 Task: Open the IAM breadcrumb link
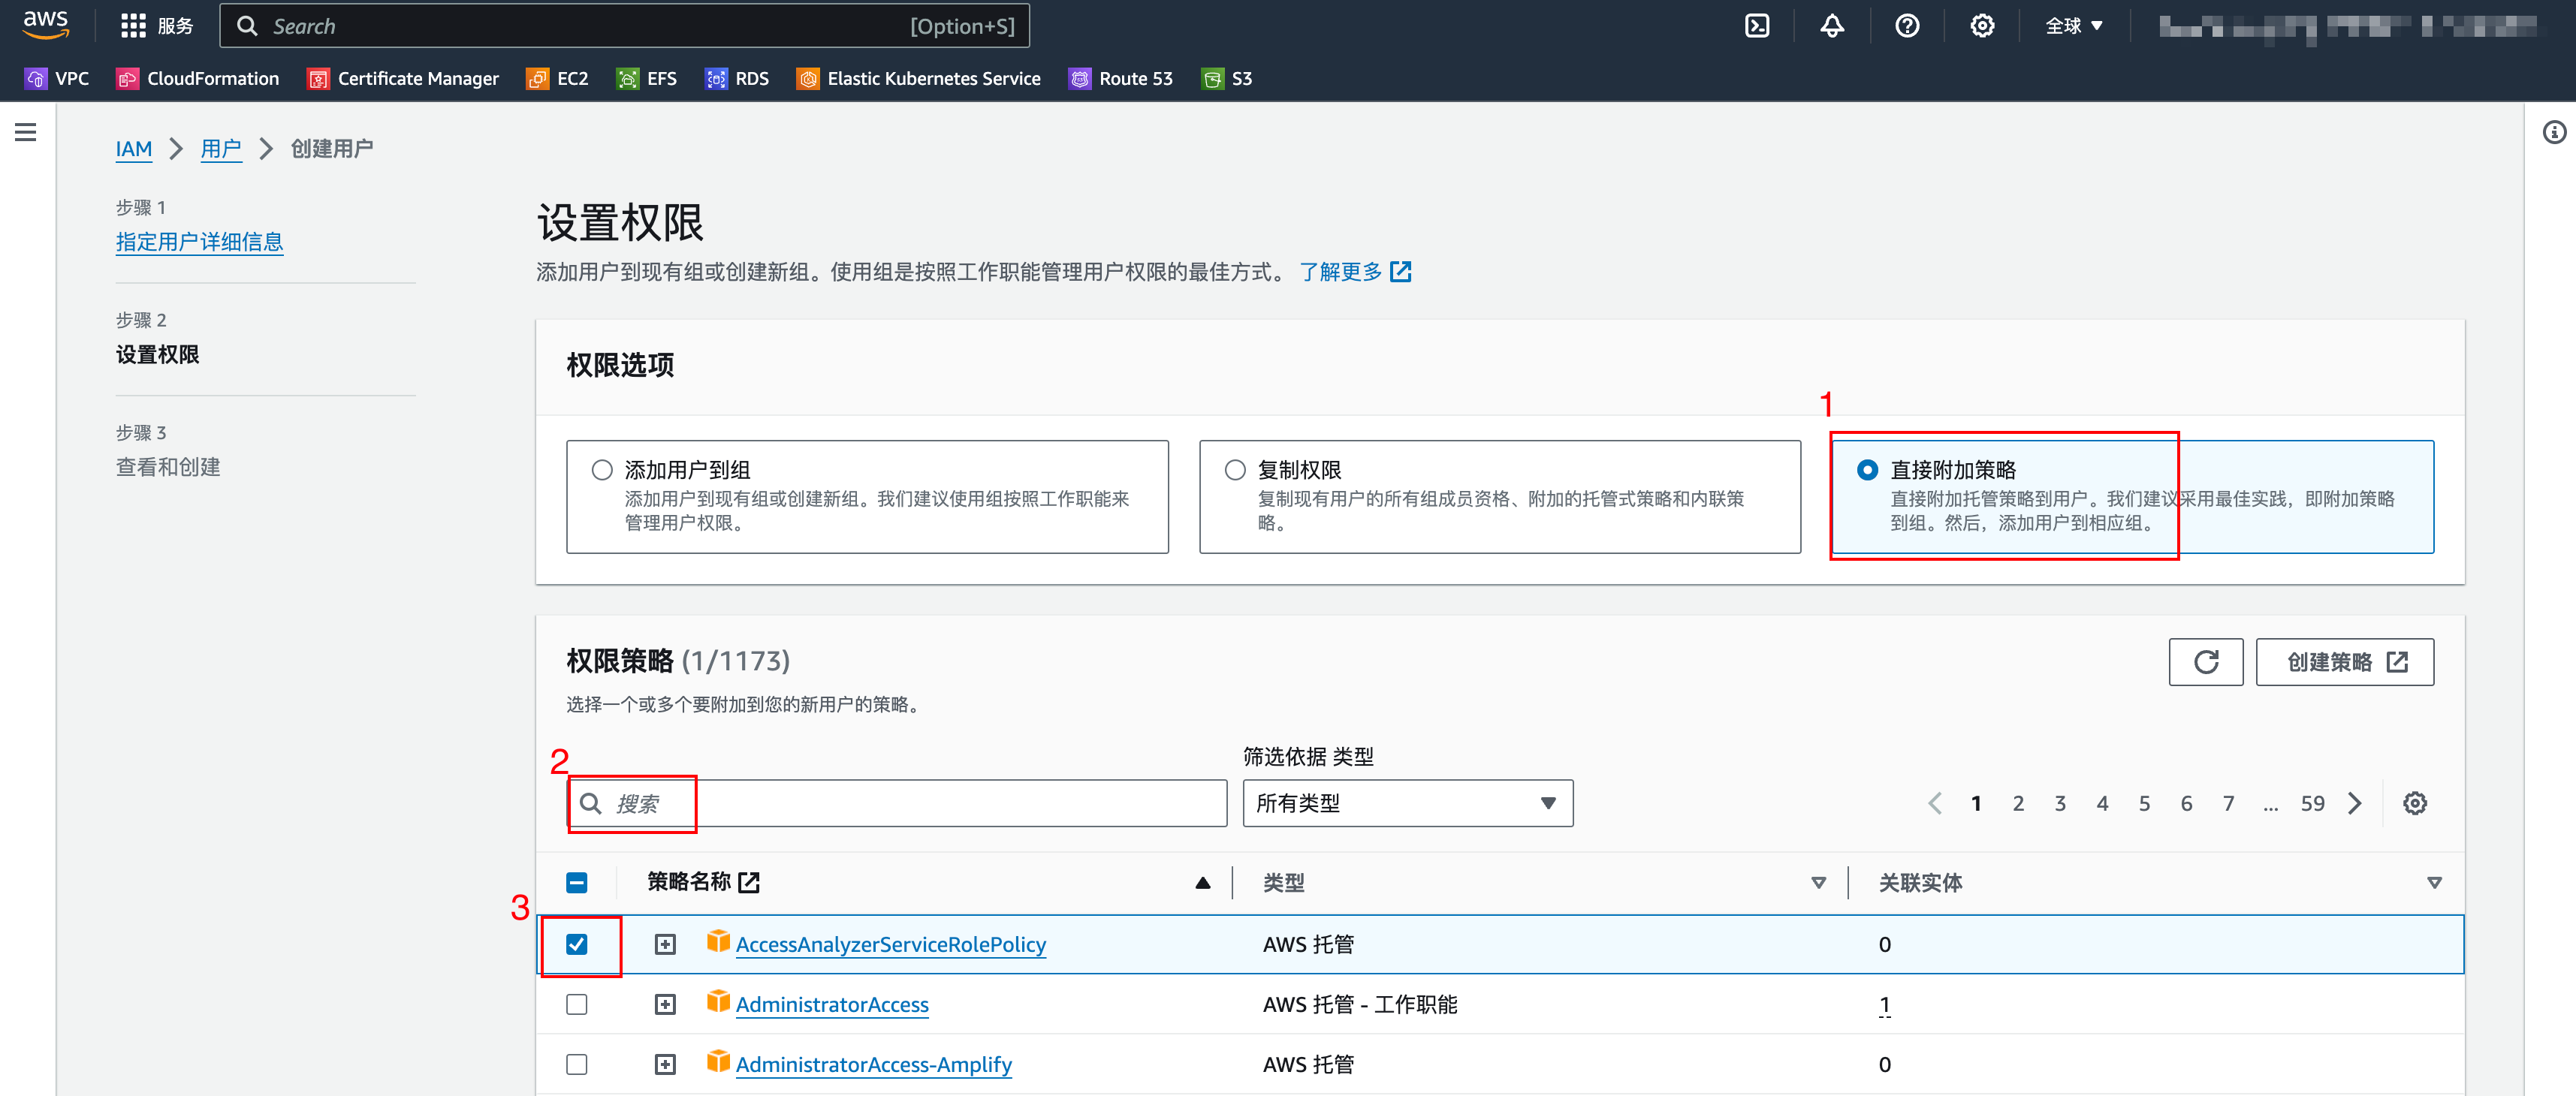pyautogui.click(x=133, y=149)
